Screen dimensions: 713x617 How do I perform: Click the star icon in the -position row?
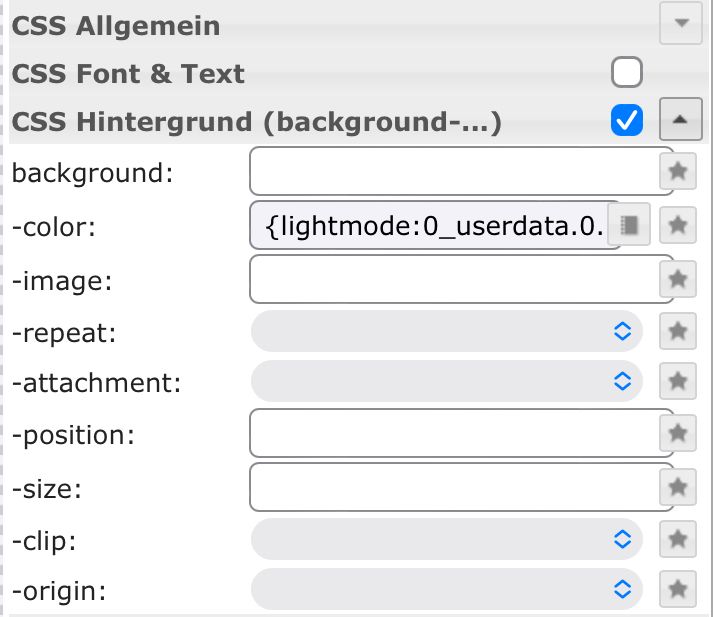pos(678,434)
